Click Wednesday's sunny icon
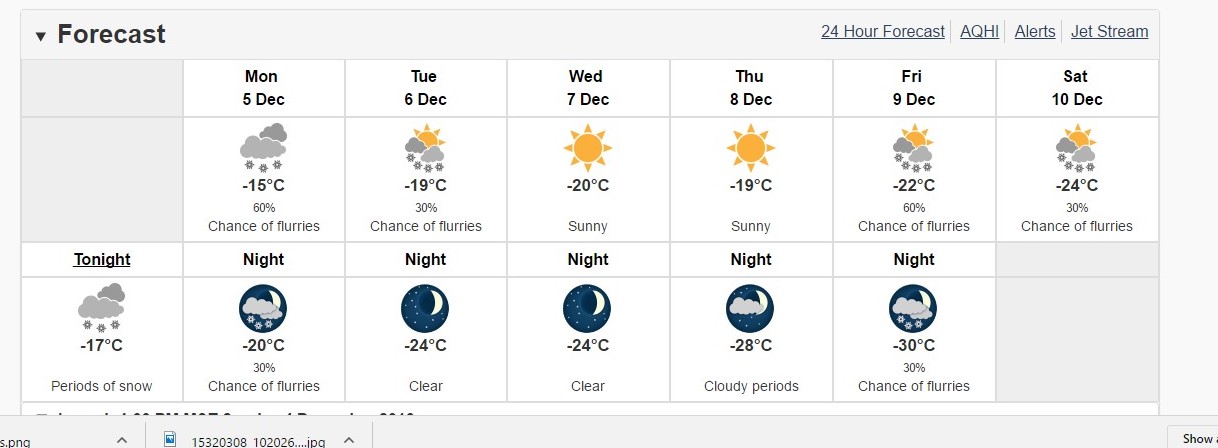 [587, 148]
